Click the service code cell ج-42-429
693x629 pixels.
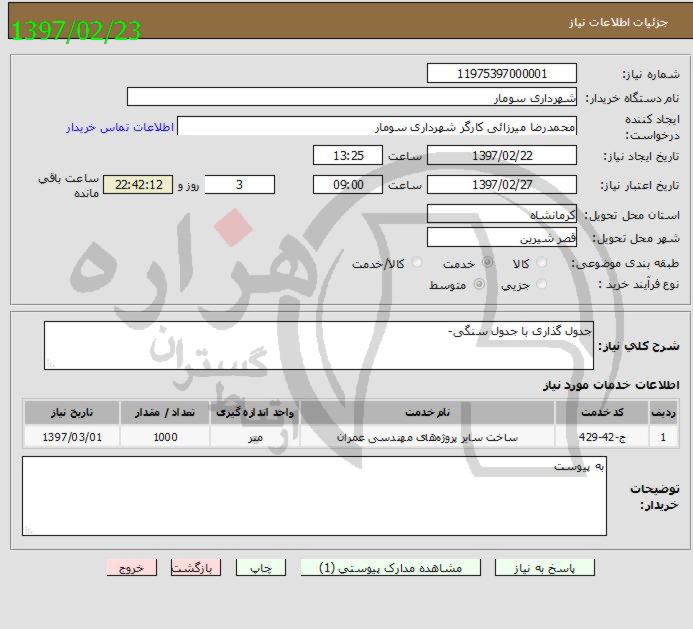pos(602,437)
